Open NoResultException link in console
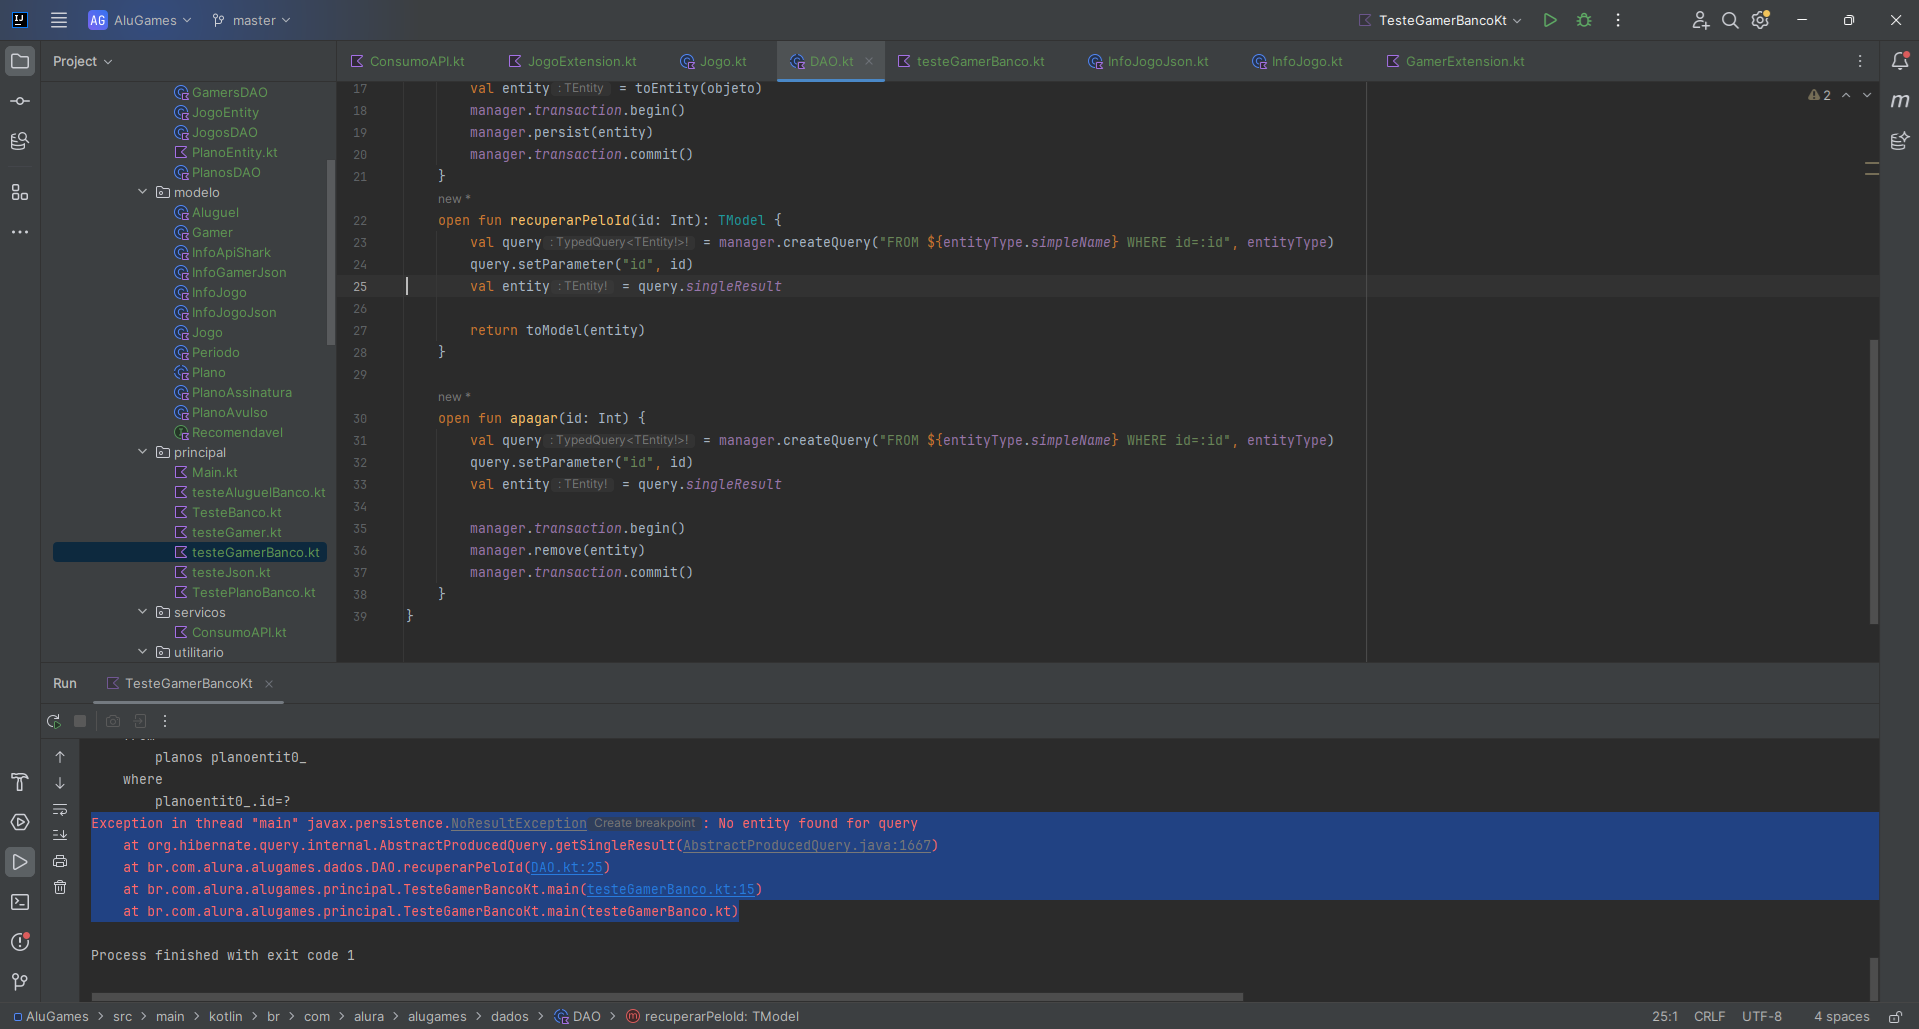1919x1029 pixels. coord(518,823)
